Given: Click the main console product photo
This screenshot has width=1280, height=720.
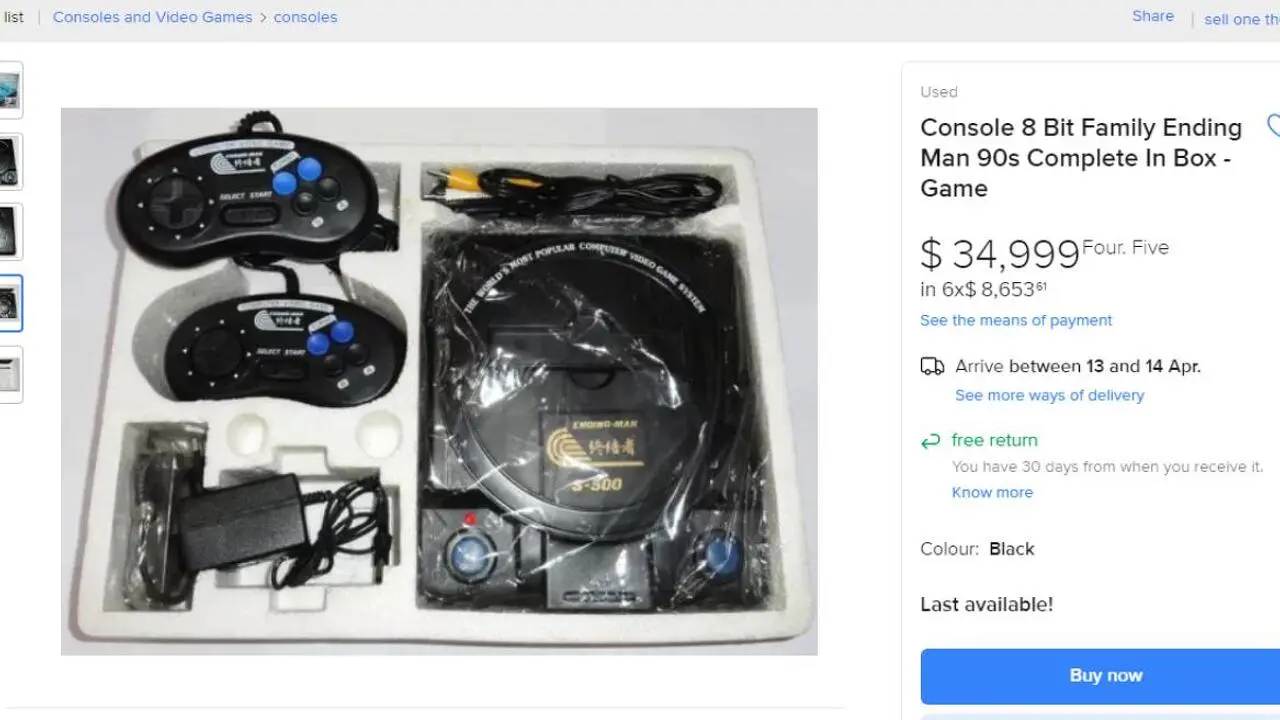Looking at the screenshot, I should [x=439, y=381].
